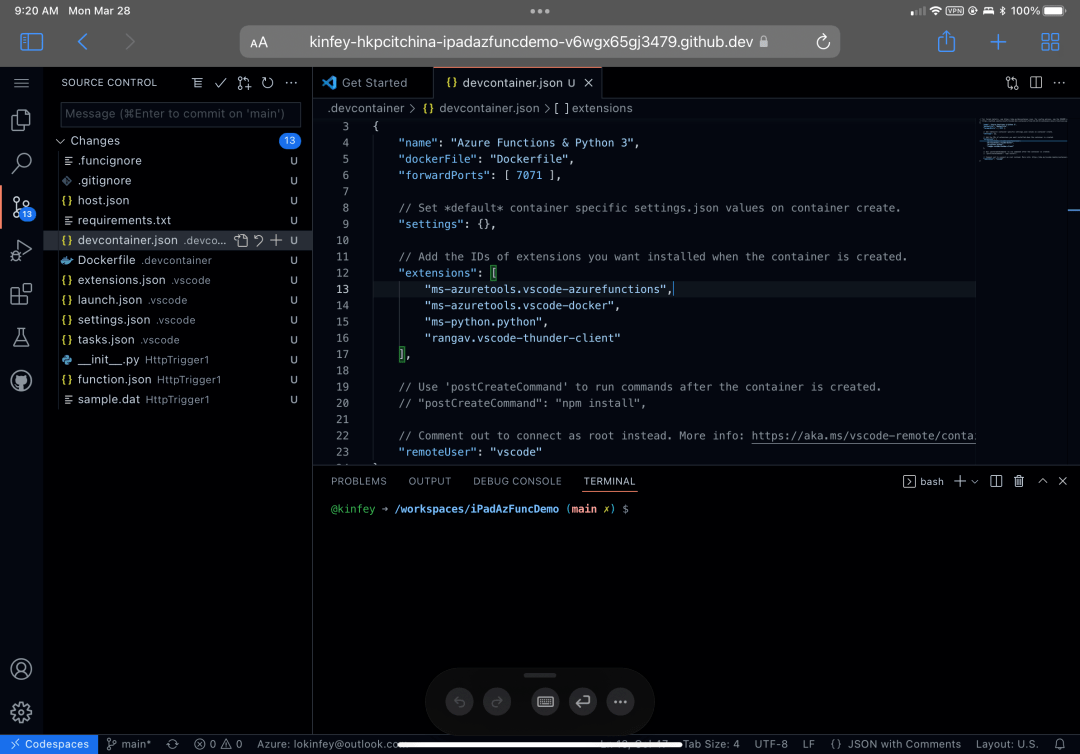1080x754 pixels.
Task: Open the aka.ms remote containers link
Action: point(862,436)
